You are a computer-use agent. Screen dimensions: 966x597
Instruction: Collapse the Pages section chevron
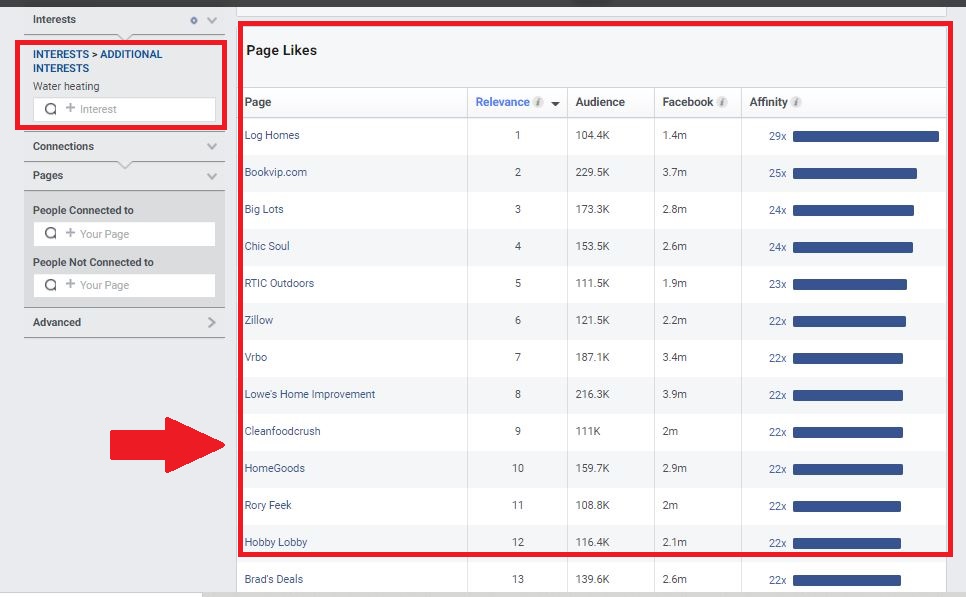point(212,176)
